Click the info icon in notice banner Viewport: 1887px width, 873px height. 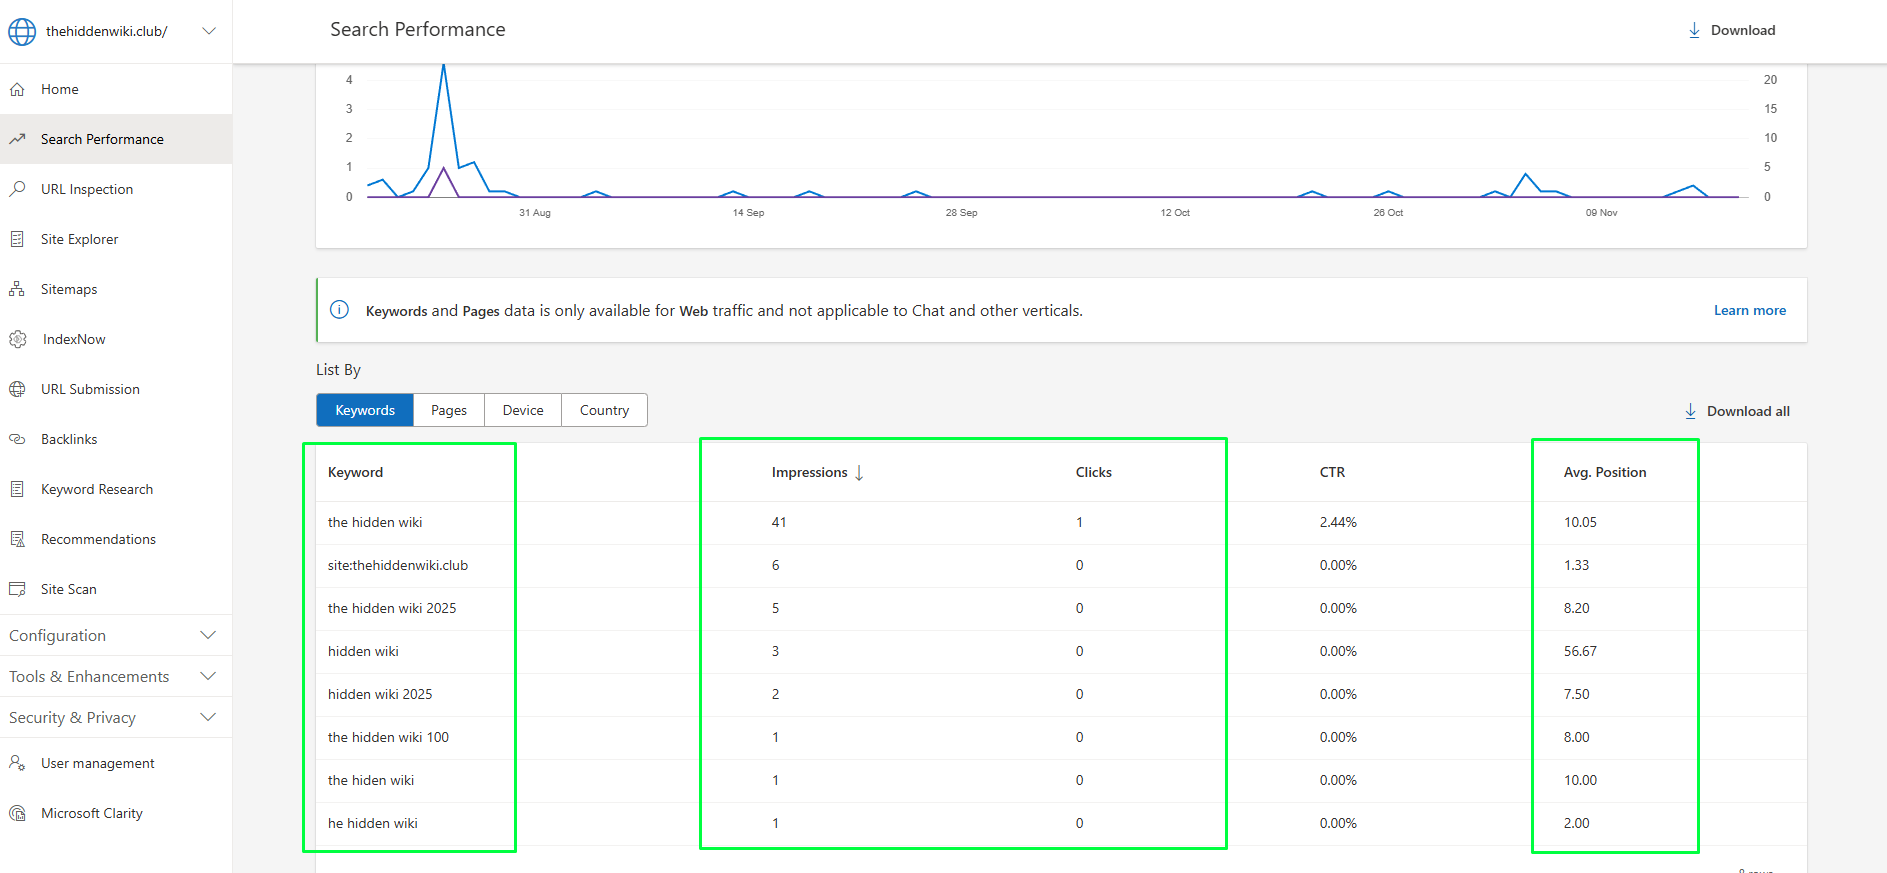[340, 310]
